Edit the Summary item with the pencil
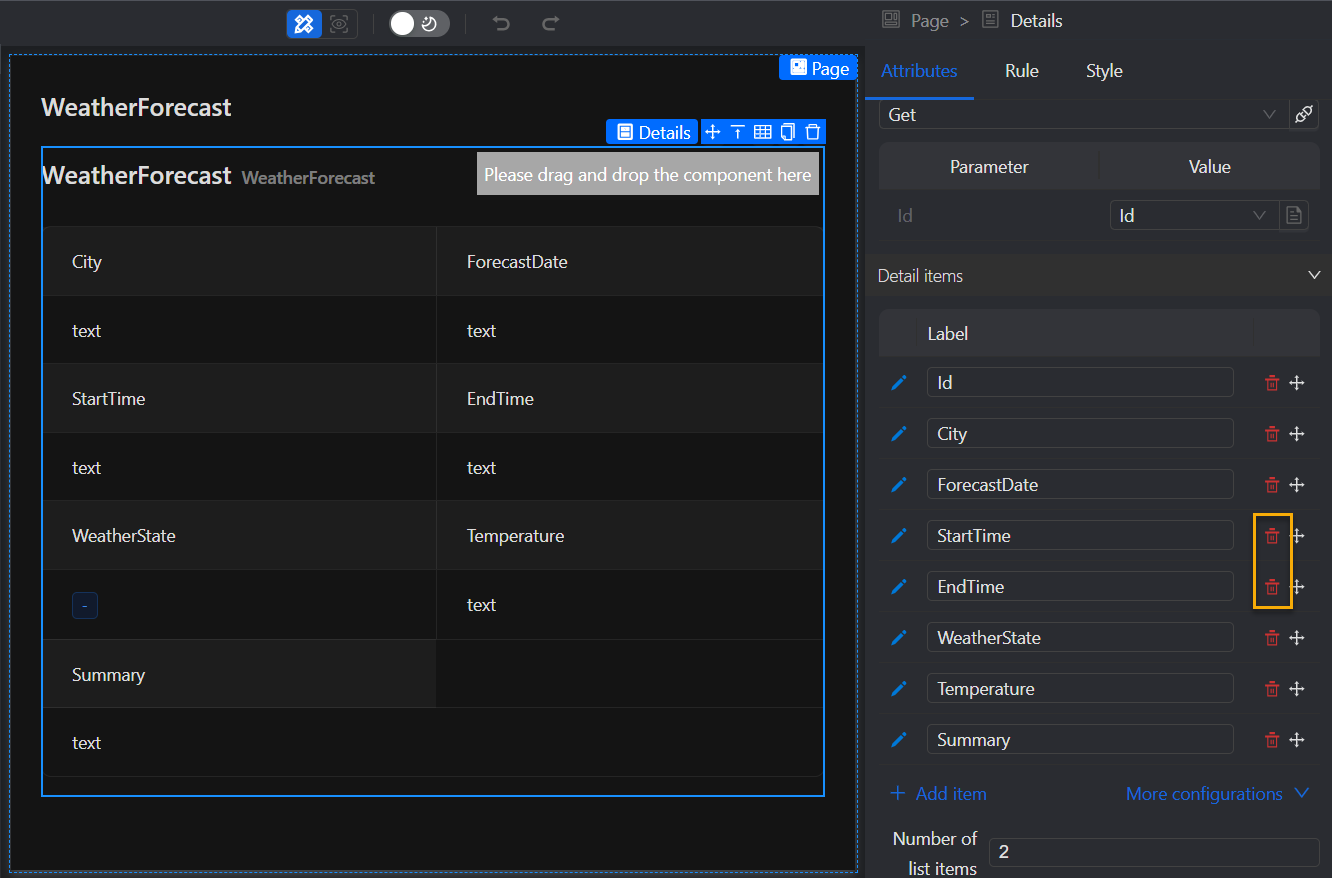1332x878 pixels. [899, 739]
